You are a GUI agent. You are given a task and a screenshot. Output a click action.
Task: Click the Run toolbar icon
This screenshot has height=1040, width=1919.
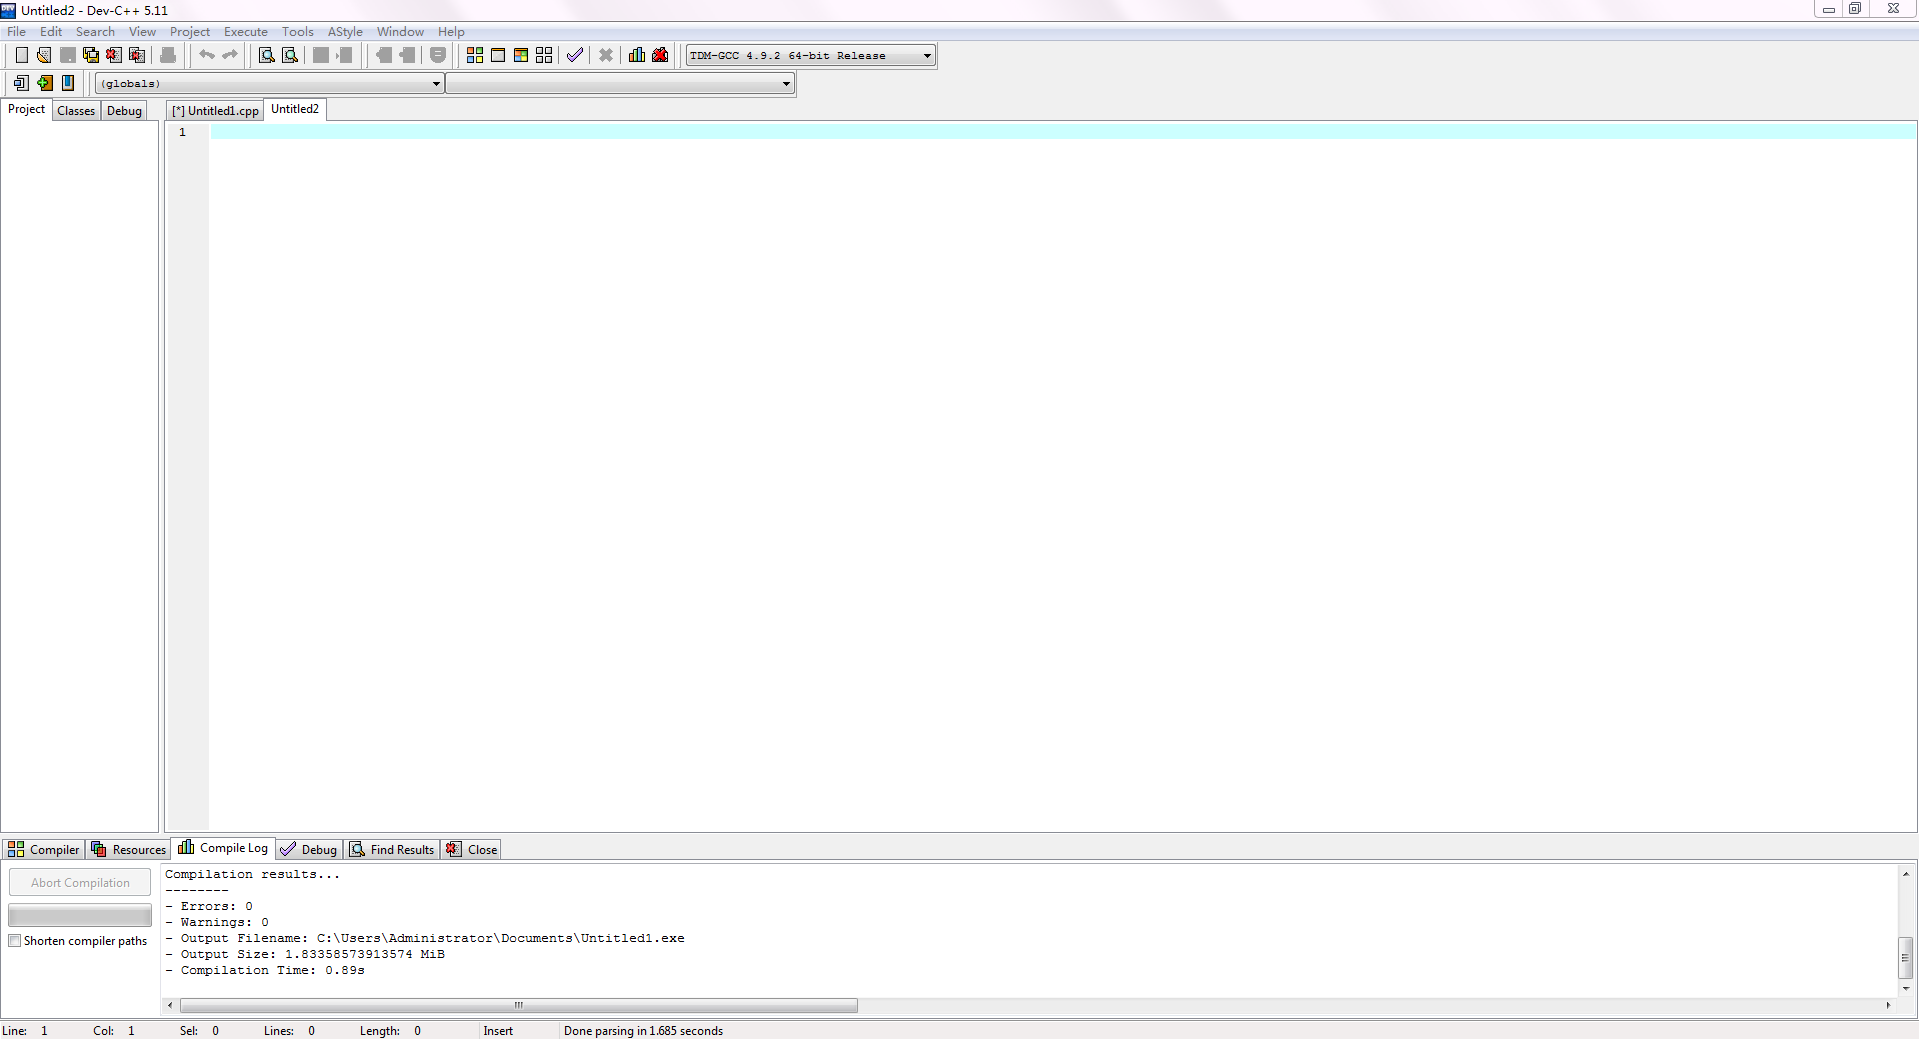click(498, 55)
